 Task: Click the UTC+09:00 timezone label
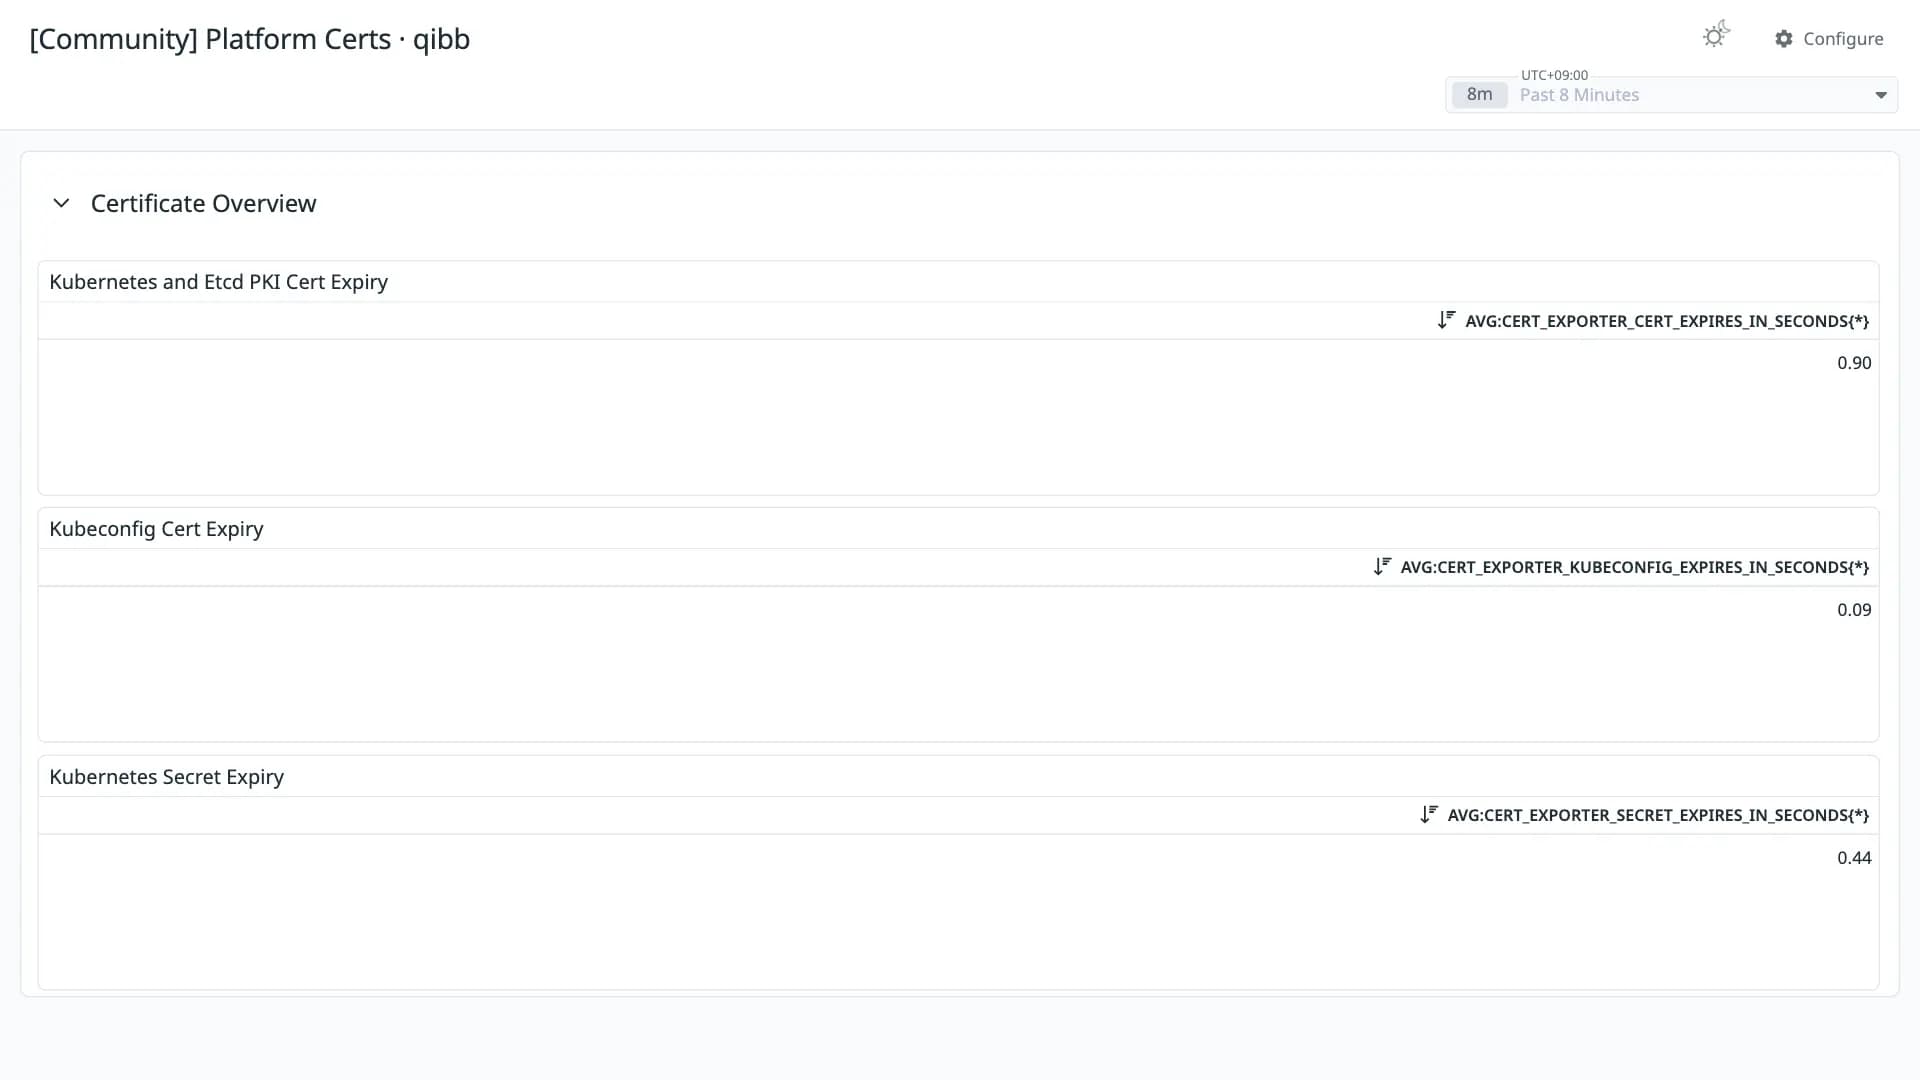[1554, 75]
